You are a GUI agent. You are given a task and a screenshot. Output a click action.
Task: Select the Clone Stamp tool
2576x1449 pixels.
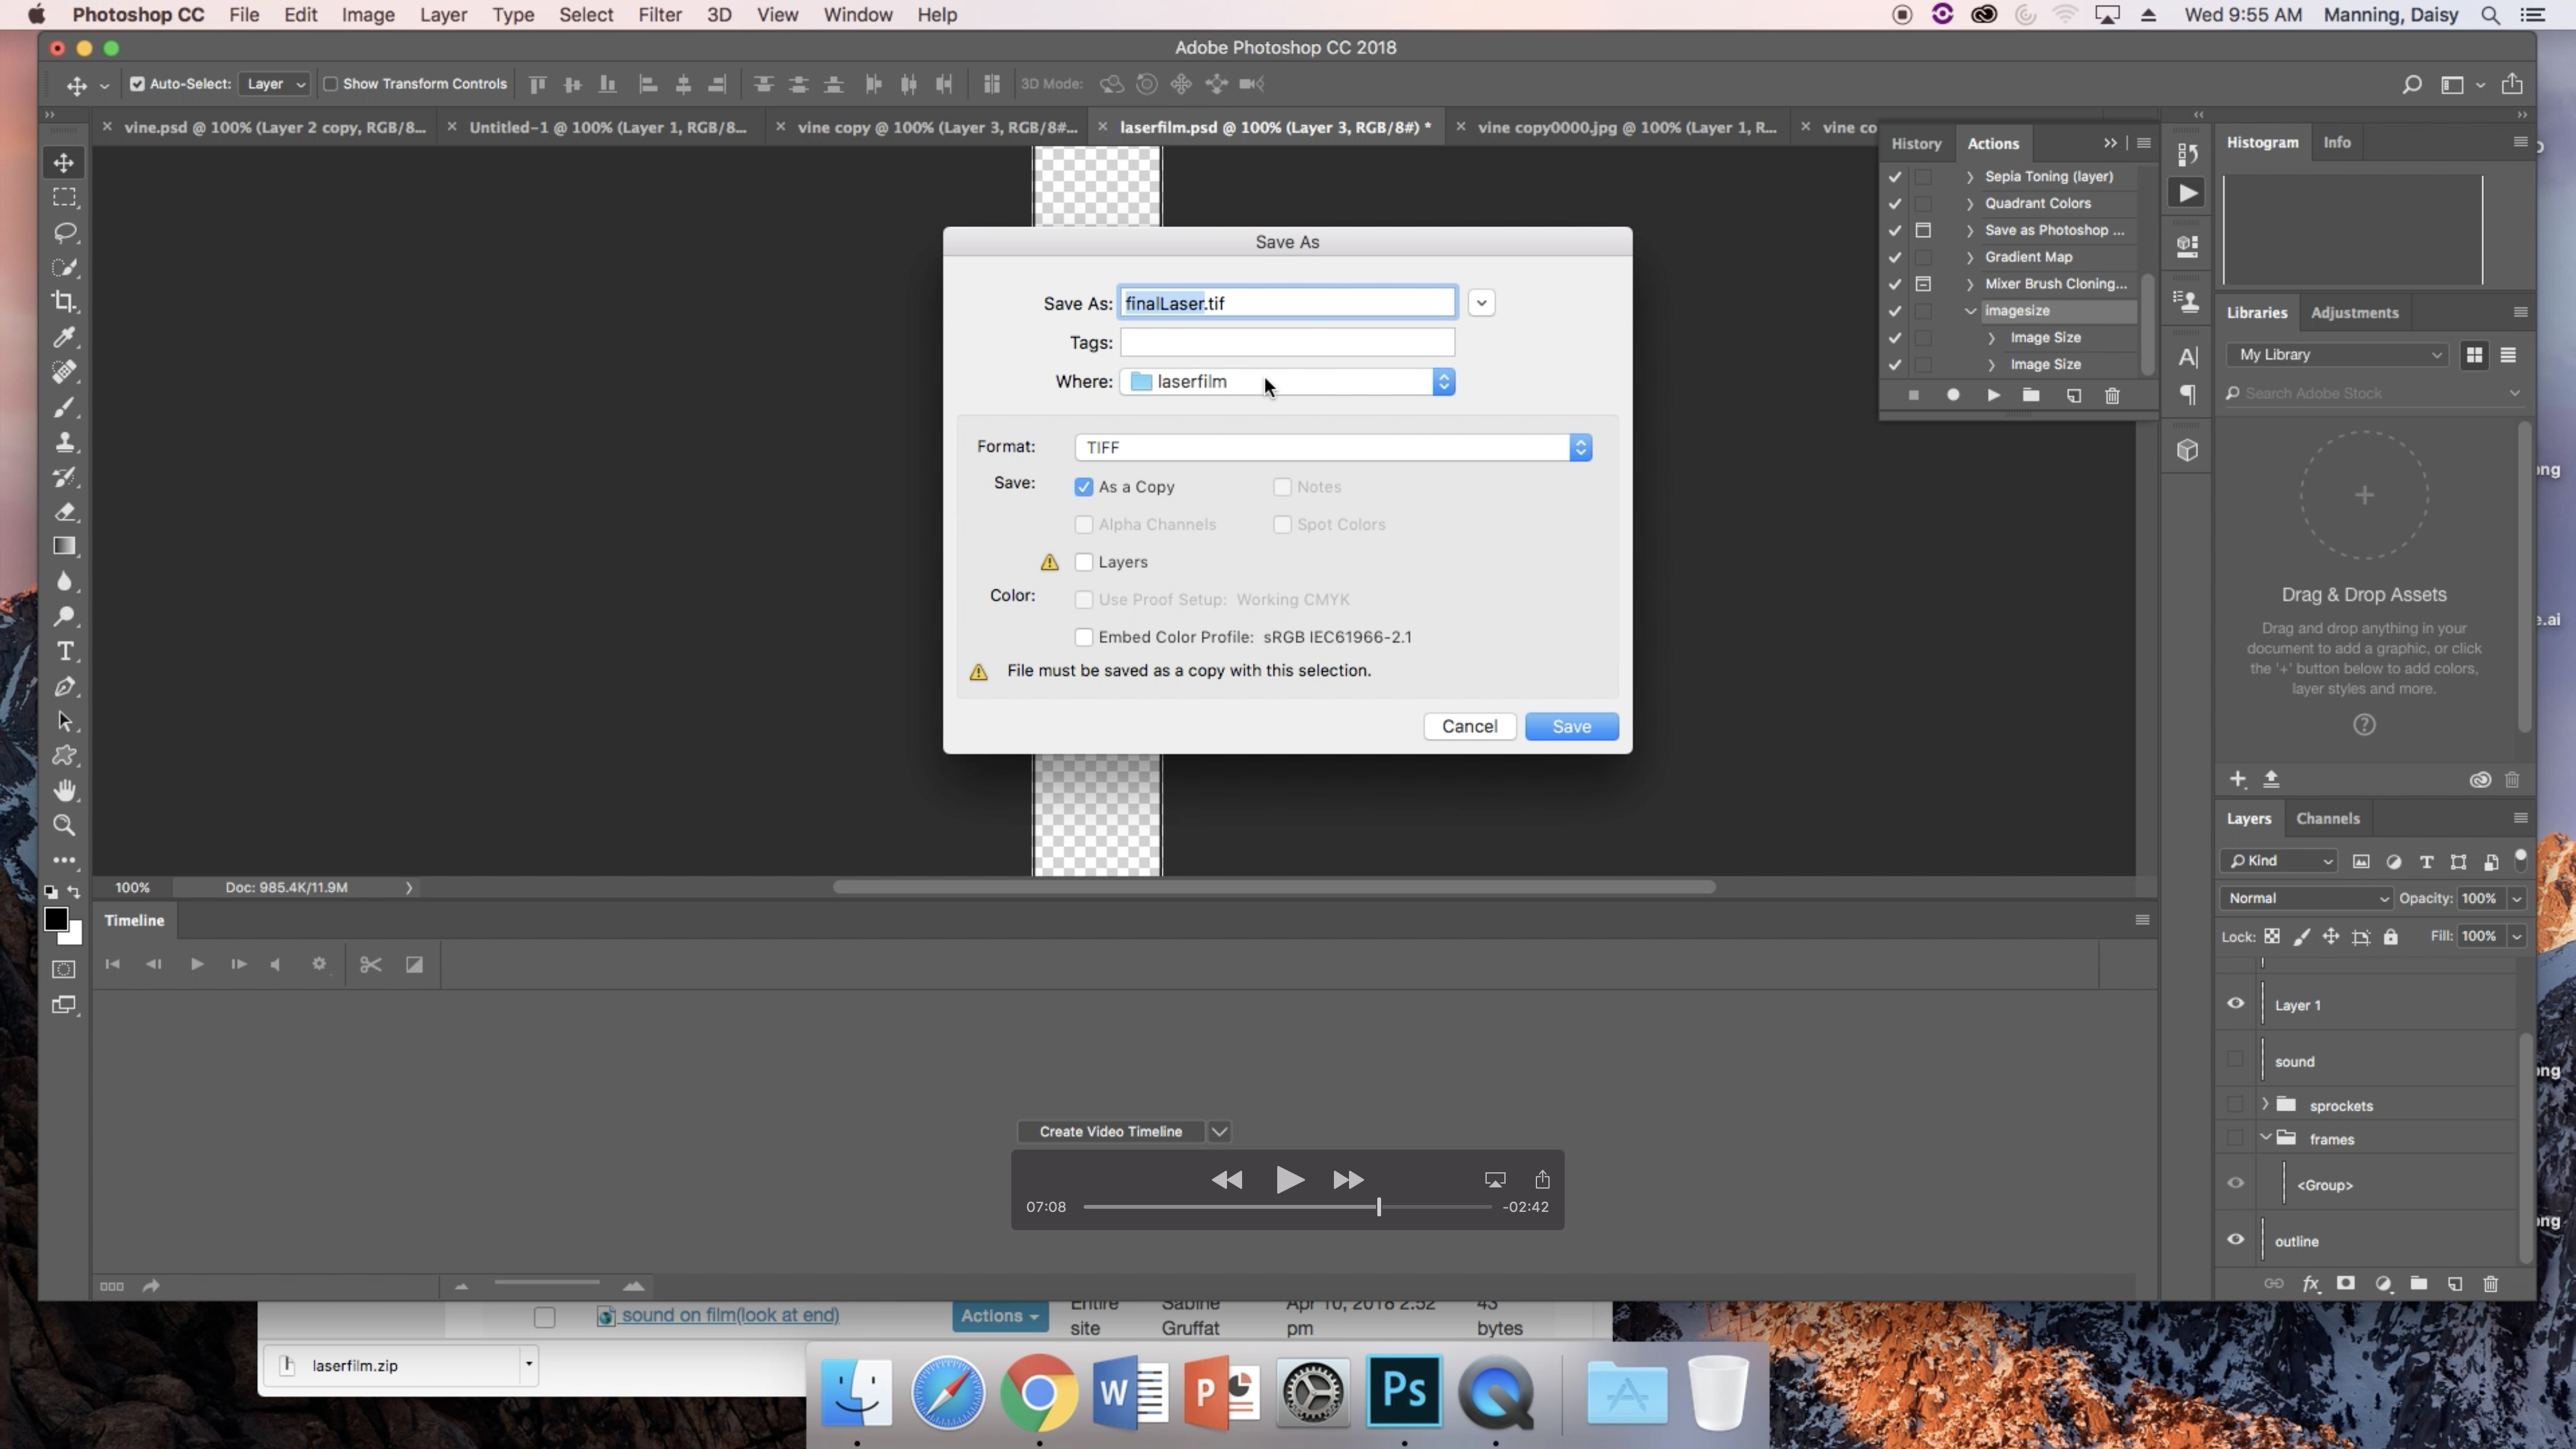click(64, 442)
